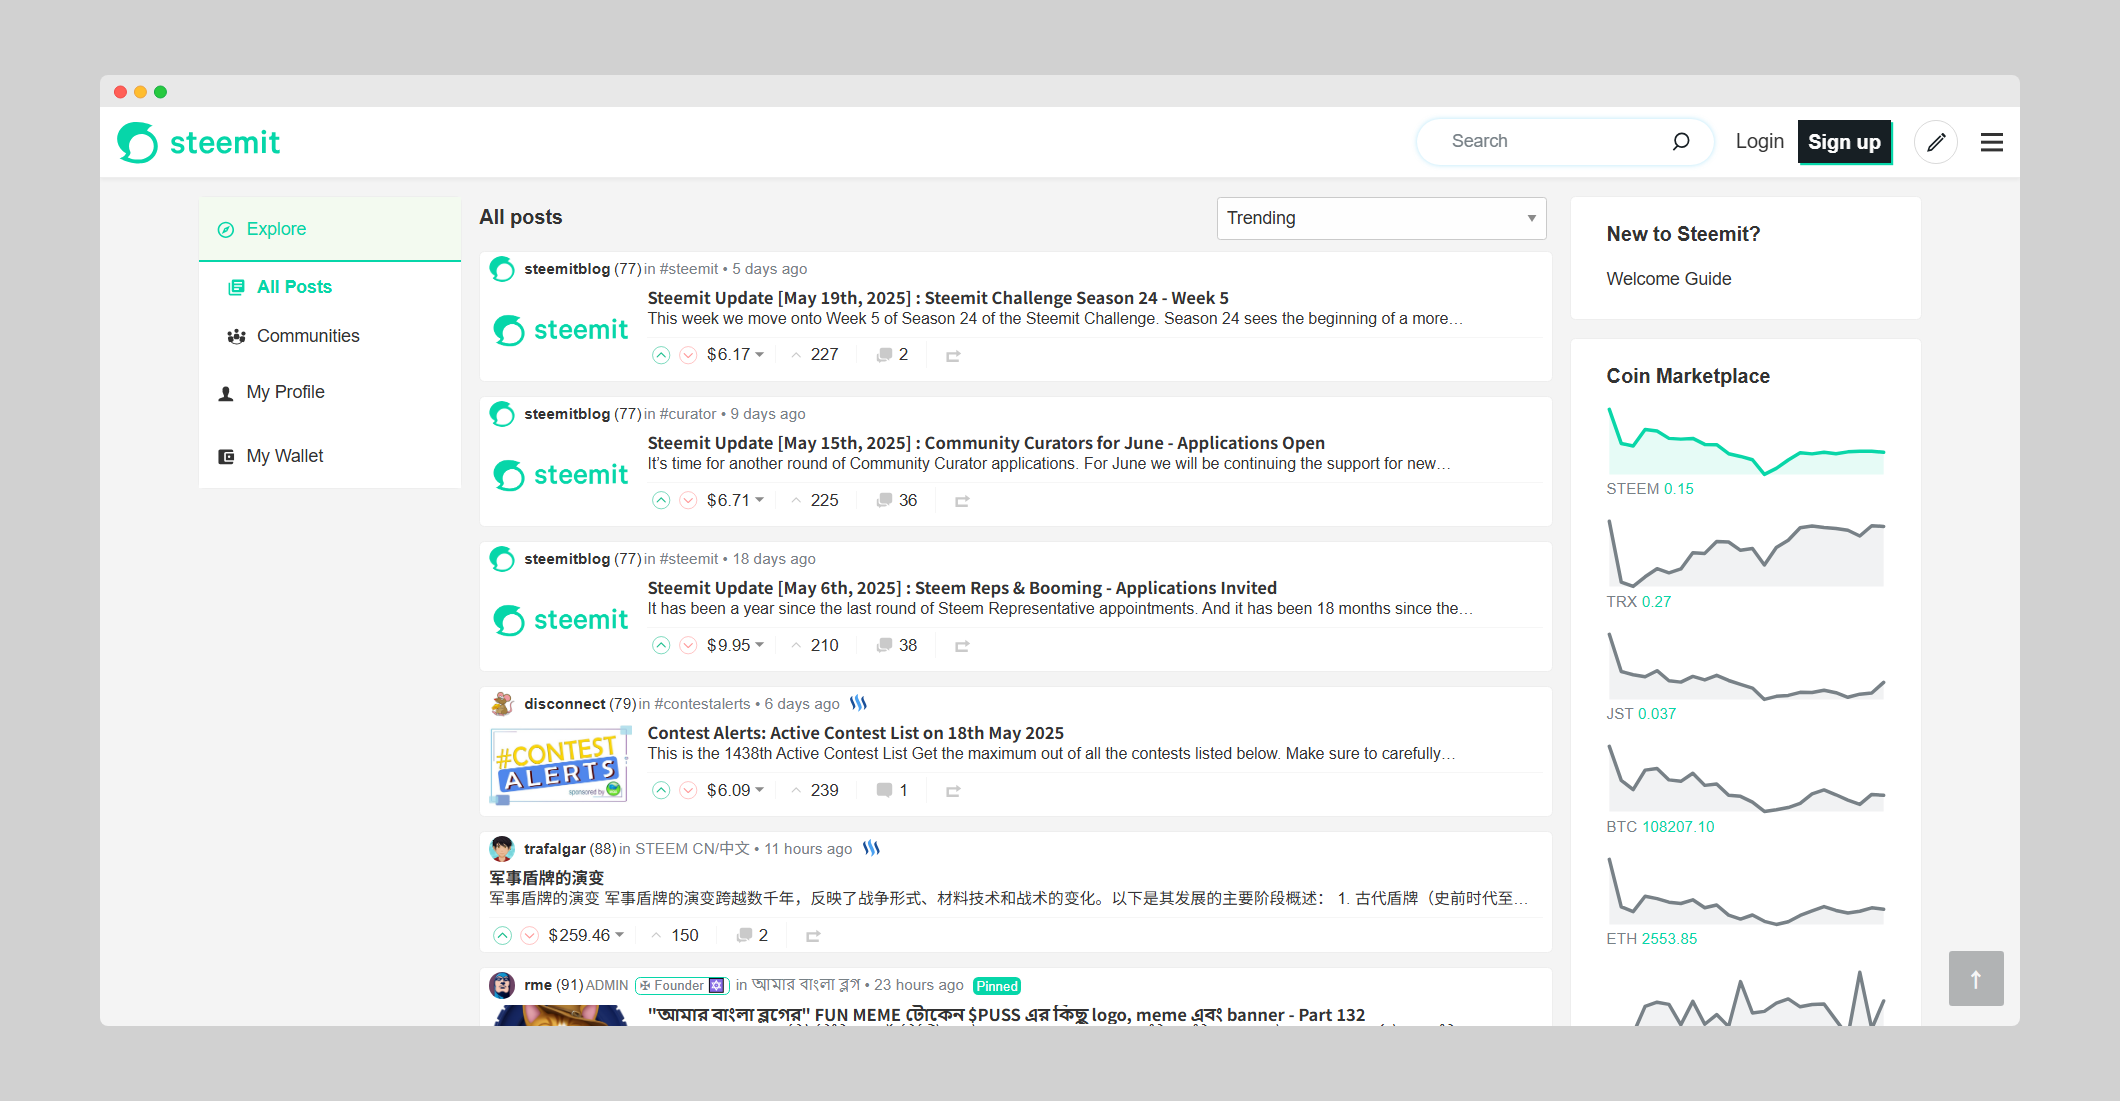2120x1101 pixels.
Task: Click trafalgar's avatar icon
Action: click(x=502, y=849)
